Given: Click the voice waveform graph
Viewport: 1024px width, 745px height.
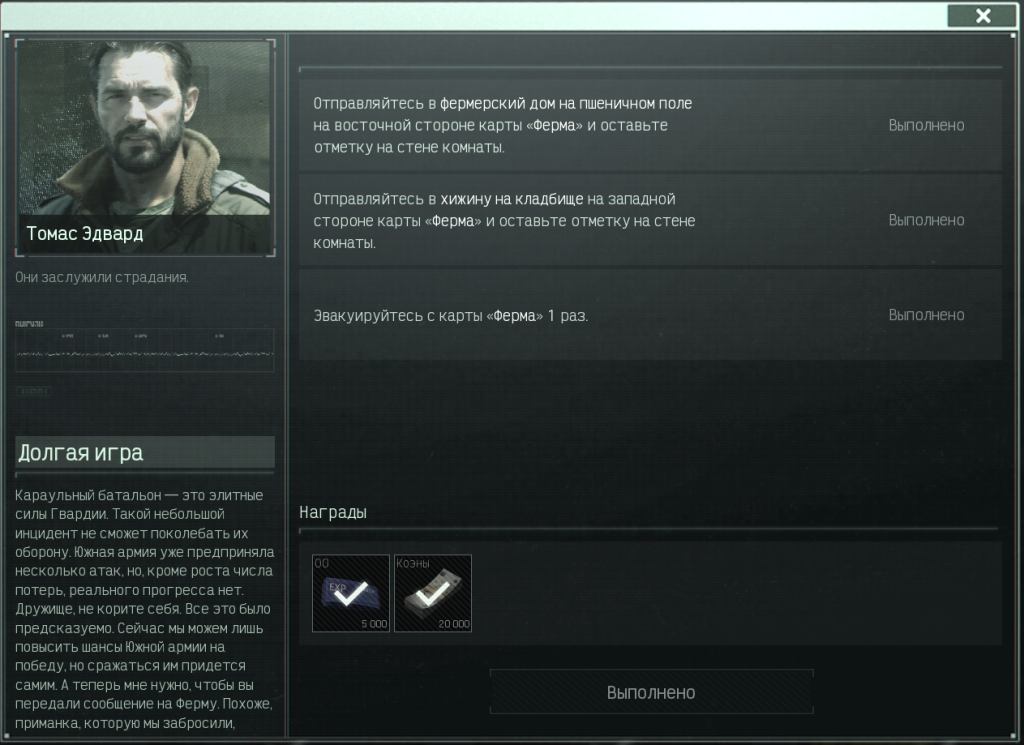Looking at the screenshot, I should click(x=145, y=350).
